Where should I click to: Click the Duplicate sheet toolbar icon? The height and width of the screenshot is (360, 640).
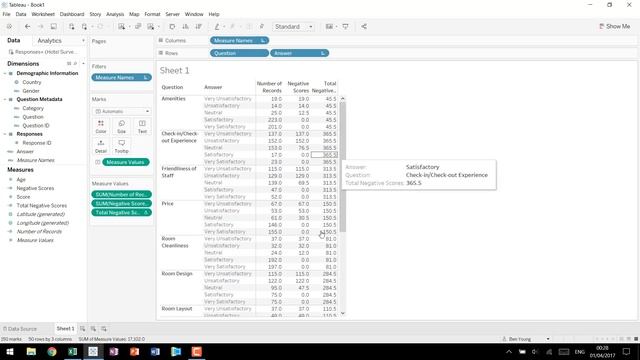pyautogui.click(x=138, y=27)
